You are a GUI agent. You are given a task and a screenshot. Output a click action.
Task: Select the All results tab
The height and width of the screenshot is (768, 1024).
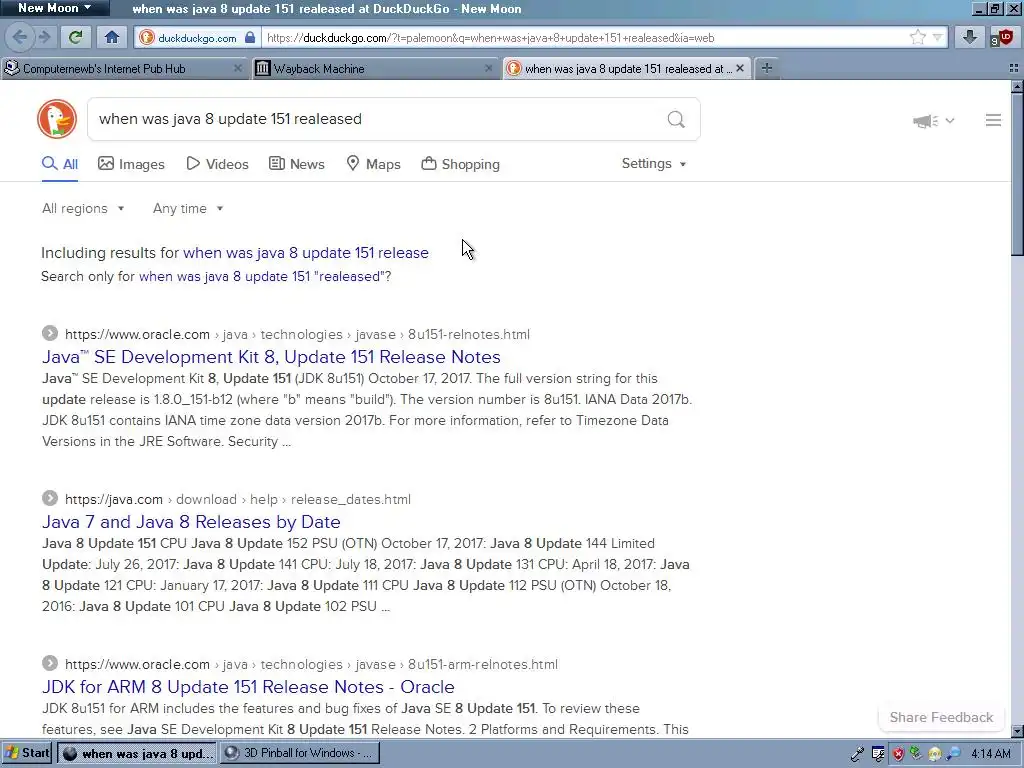click(60, 164)
